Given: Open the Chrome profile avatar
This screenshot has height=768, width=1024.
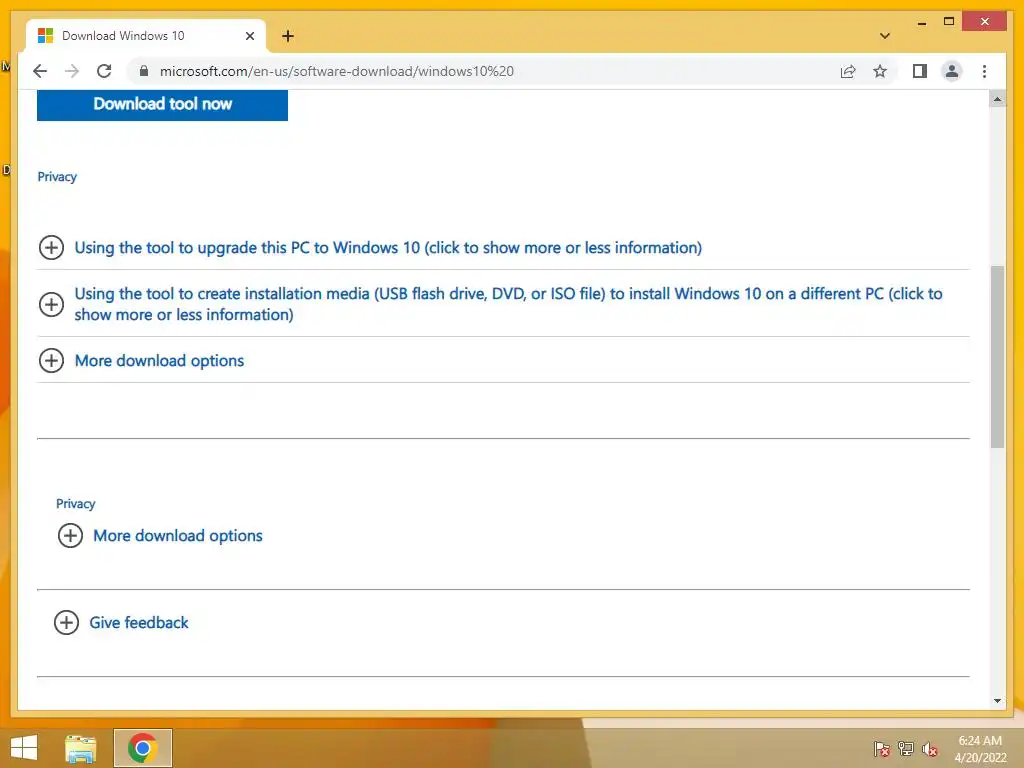Looking at the screenshot, I should (952, 71).
